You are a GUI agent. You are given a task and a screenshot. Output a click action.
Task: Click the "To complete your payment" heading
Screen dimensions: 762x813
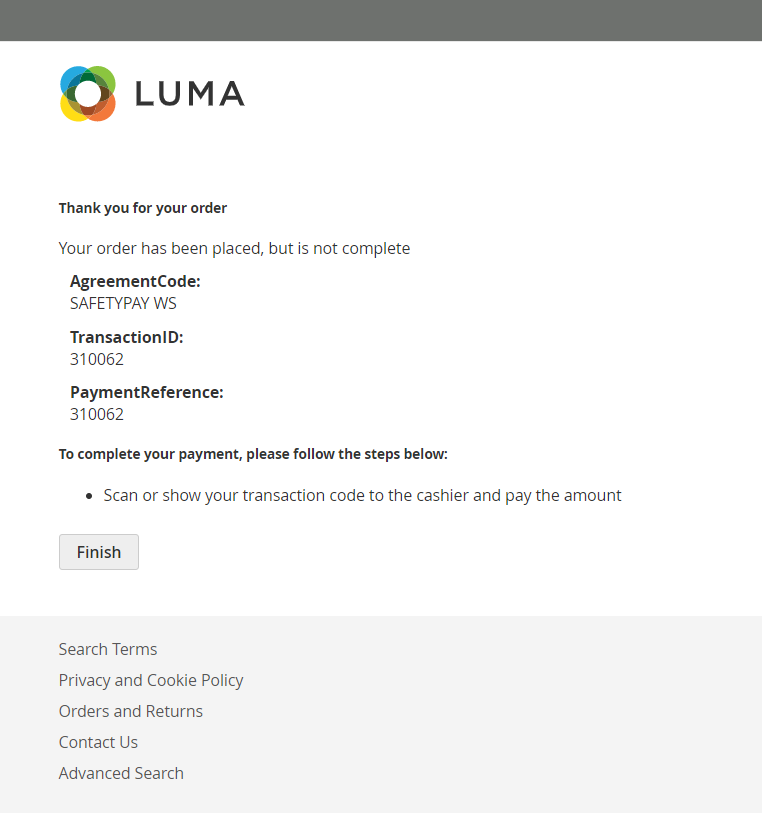[x=253, y=454]
